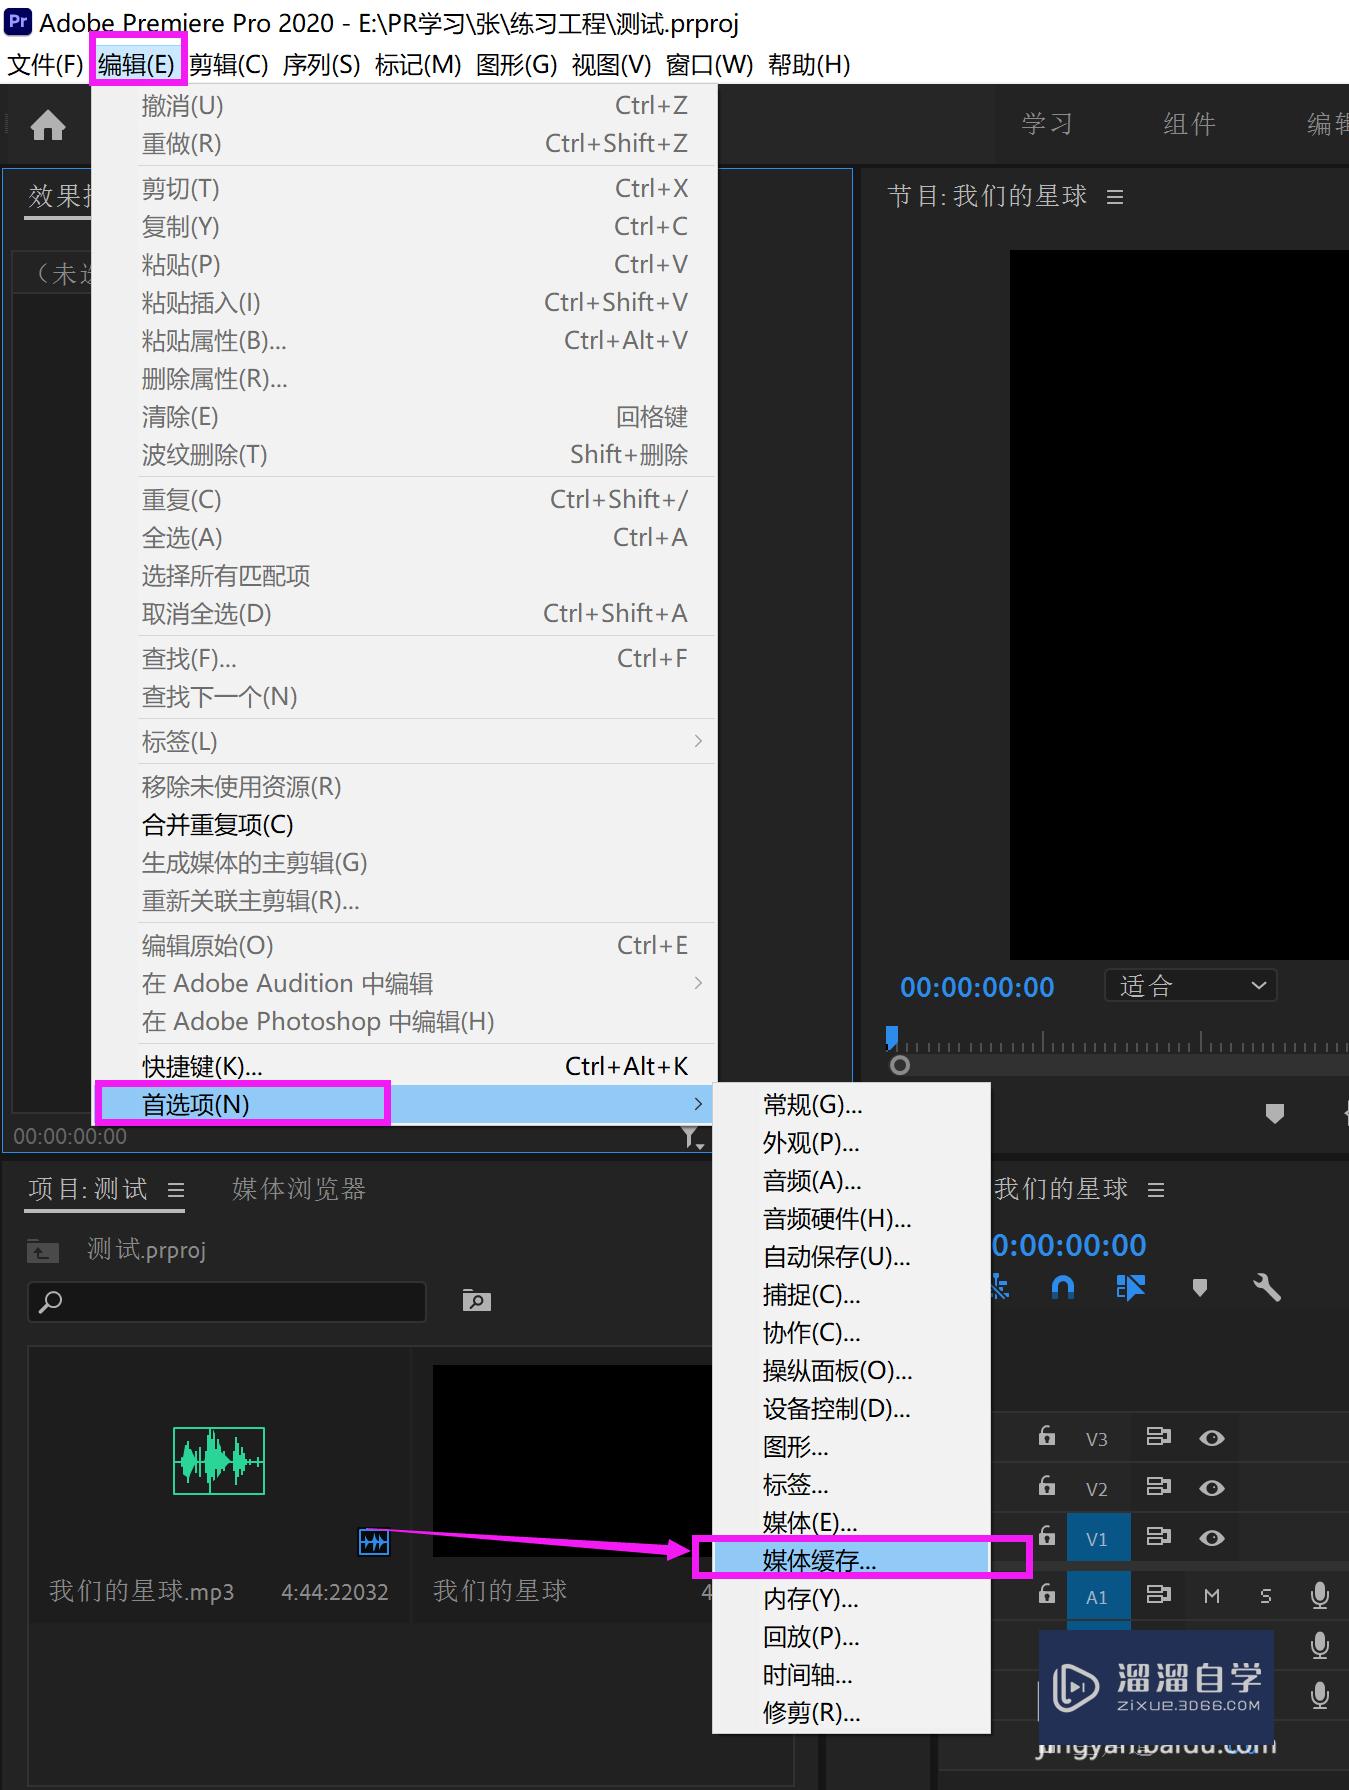Click the V2 sync lock icon
The height and width of the screenshot is (1790, 1349).
(1158, 1487)
